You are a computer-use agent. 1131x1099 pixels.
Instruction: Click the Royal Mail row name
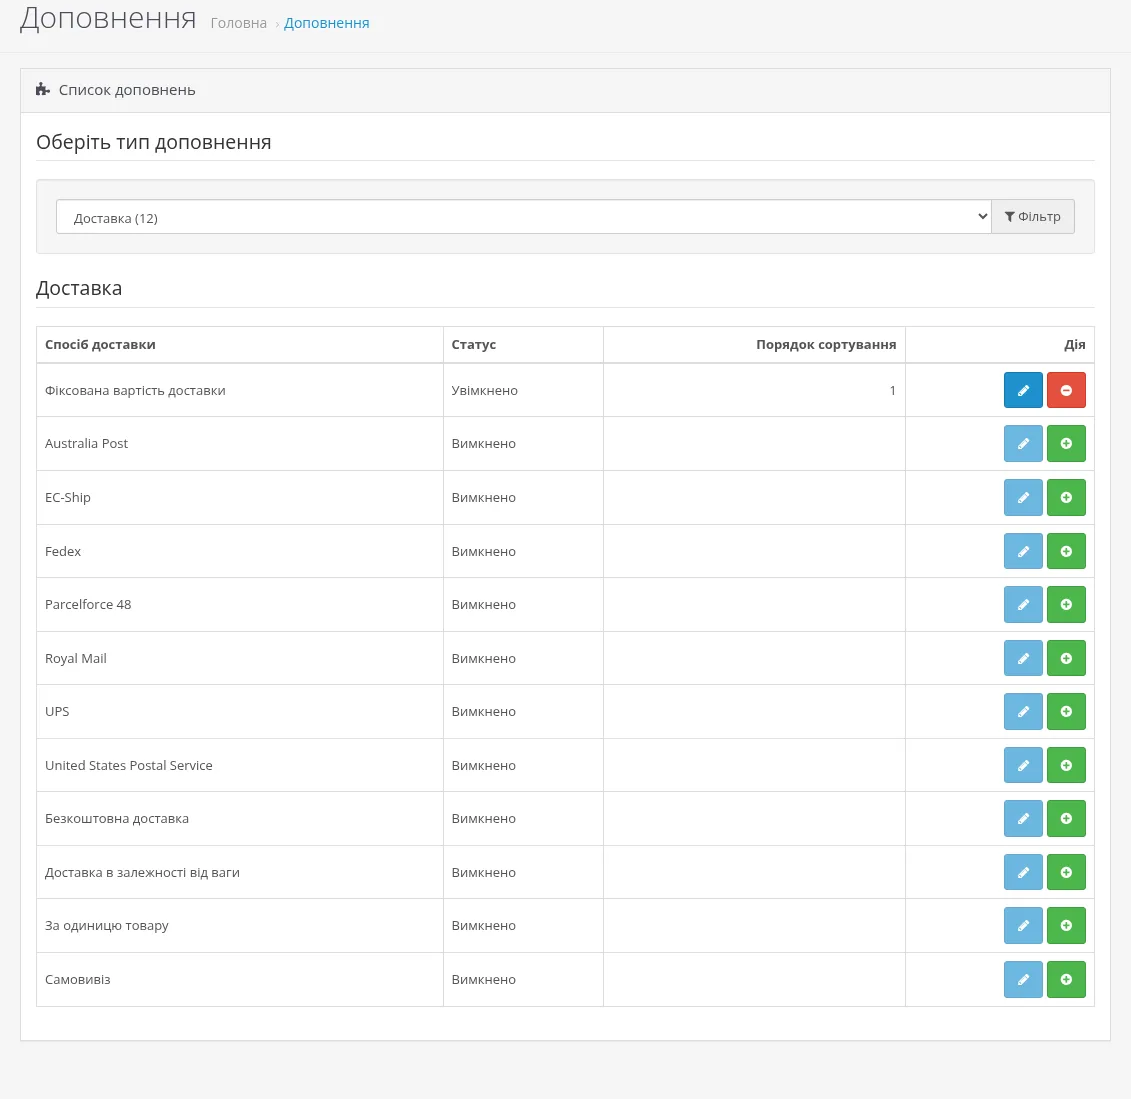[x=76, y=658]
